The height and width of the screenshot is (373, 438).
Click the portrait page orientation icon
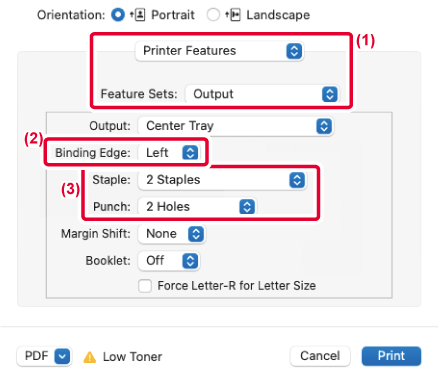138,15
